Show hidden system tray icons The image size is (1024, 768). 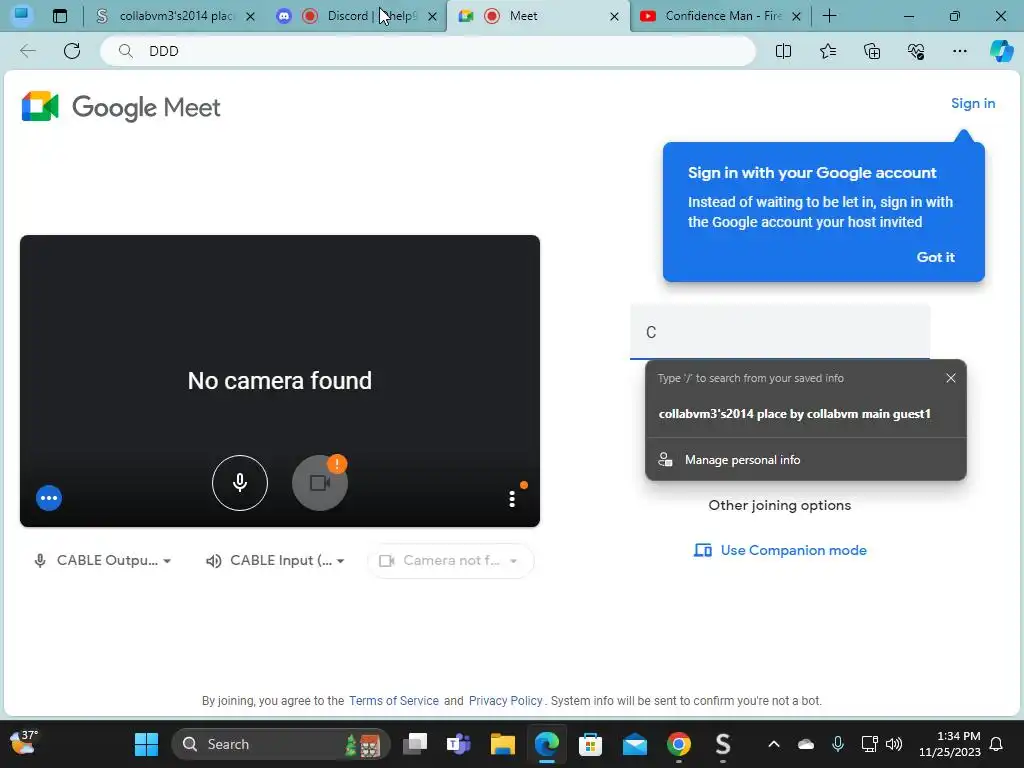774,744
